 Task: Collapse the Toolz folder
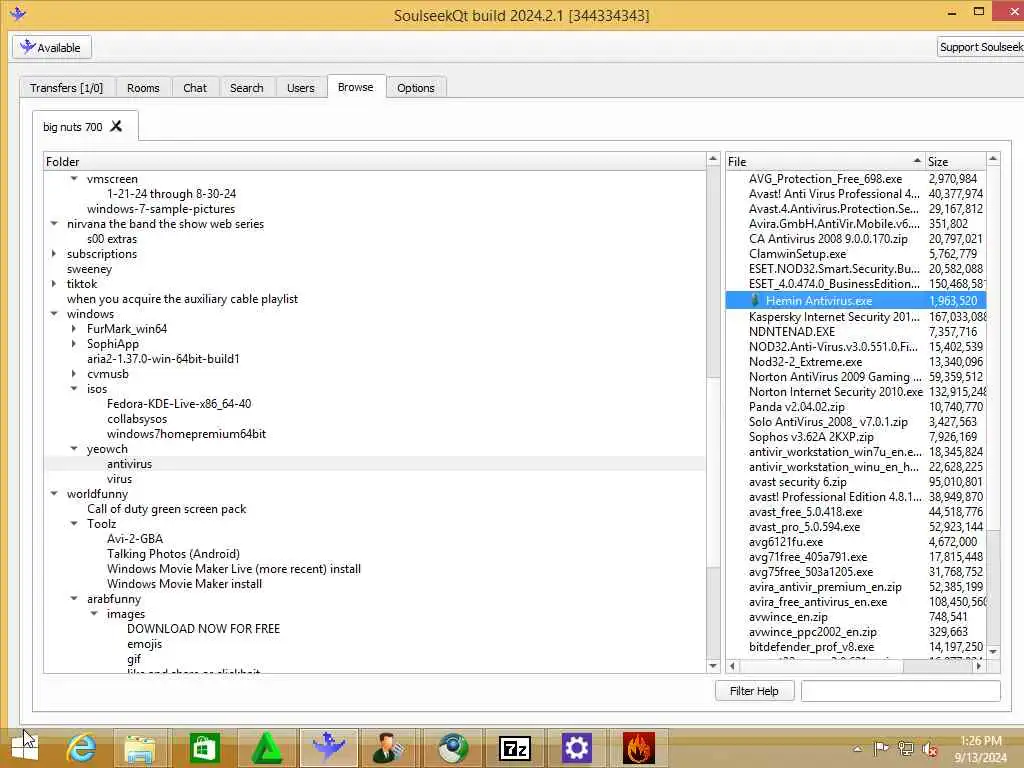(x=74, y=524)
